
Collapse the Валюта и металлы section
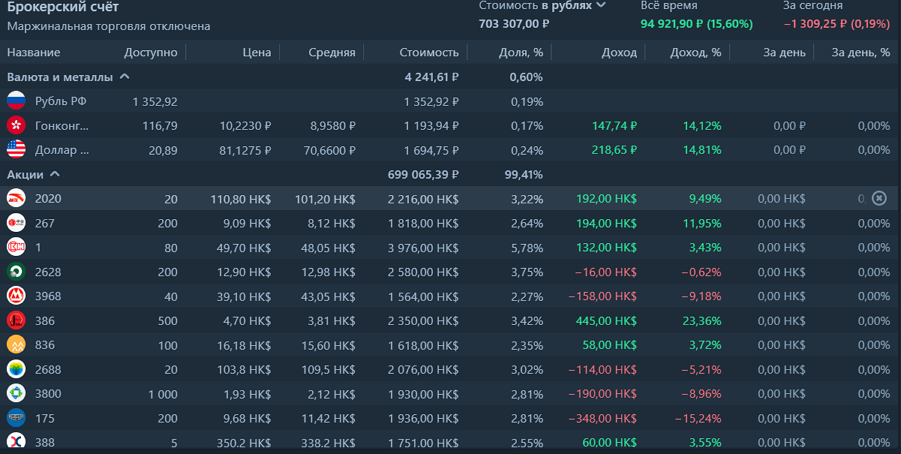125,76
